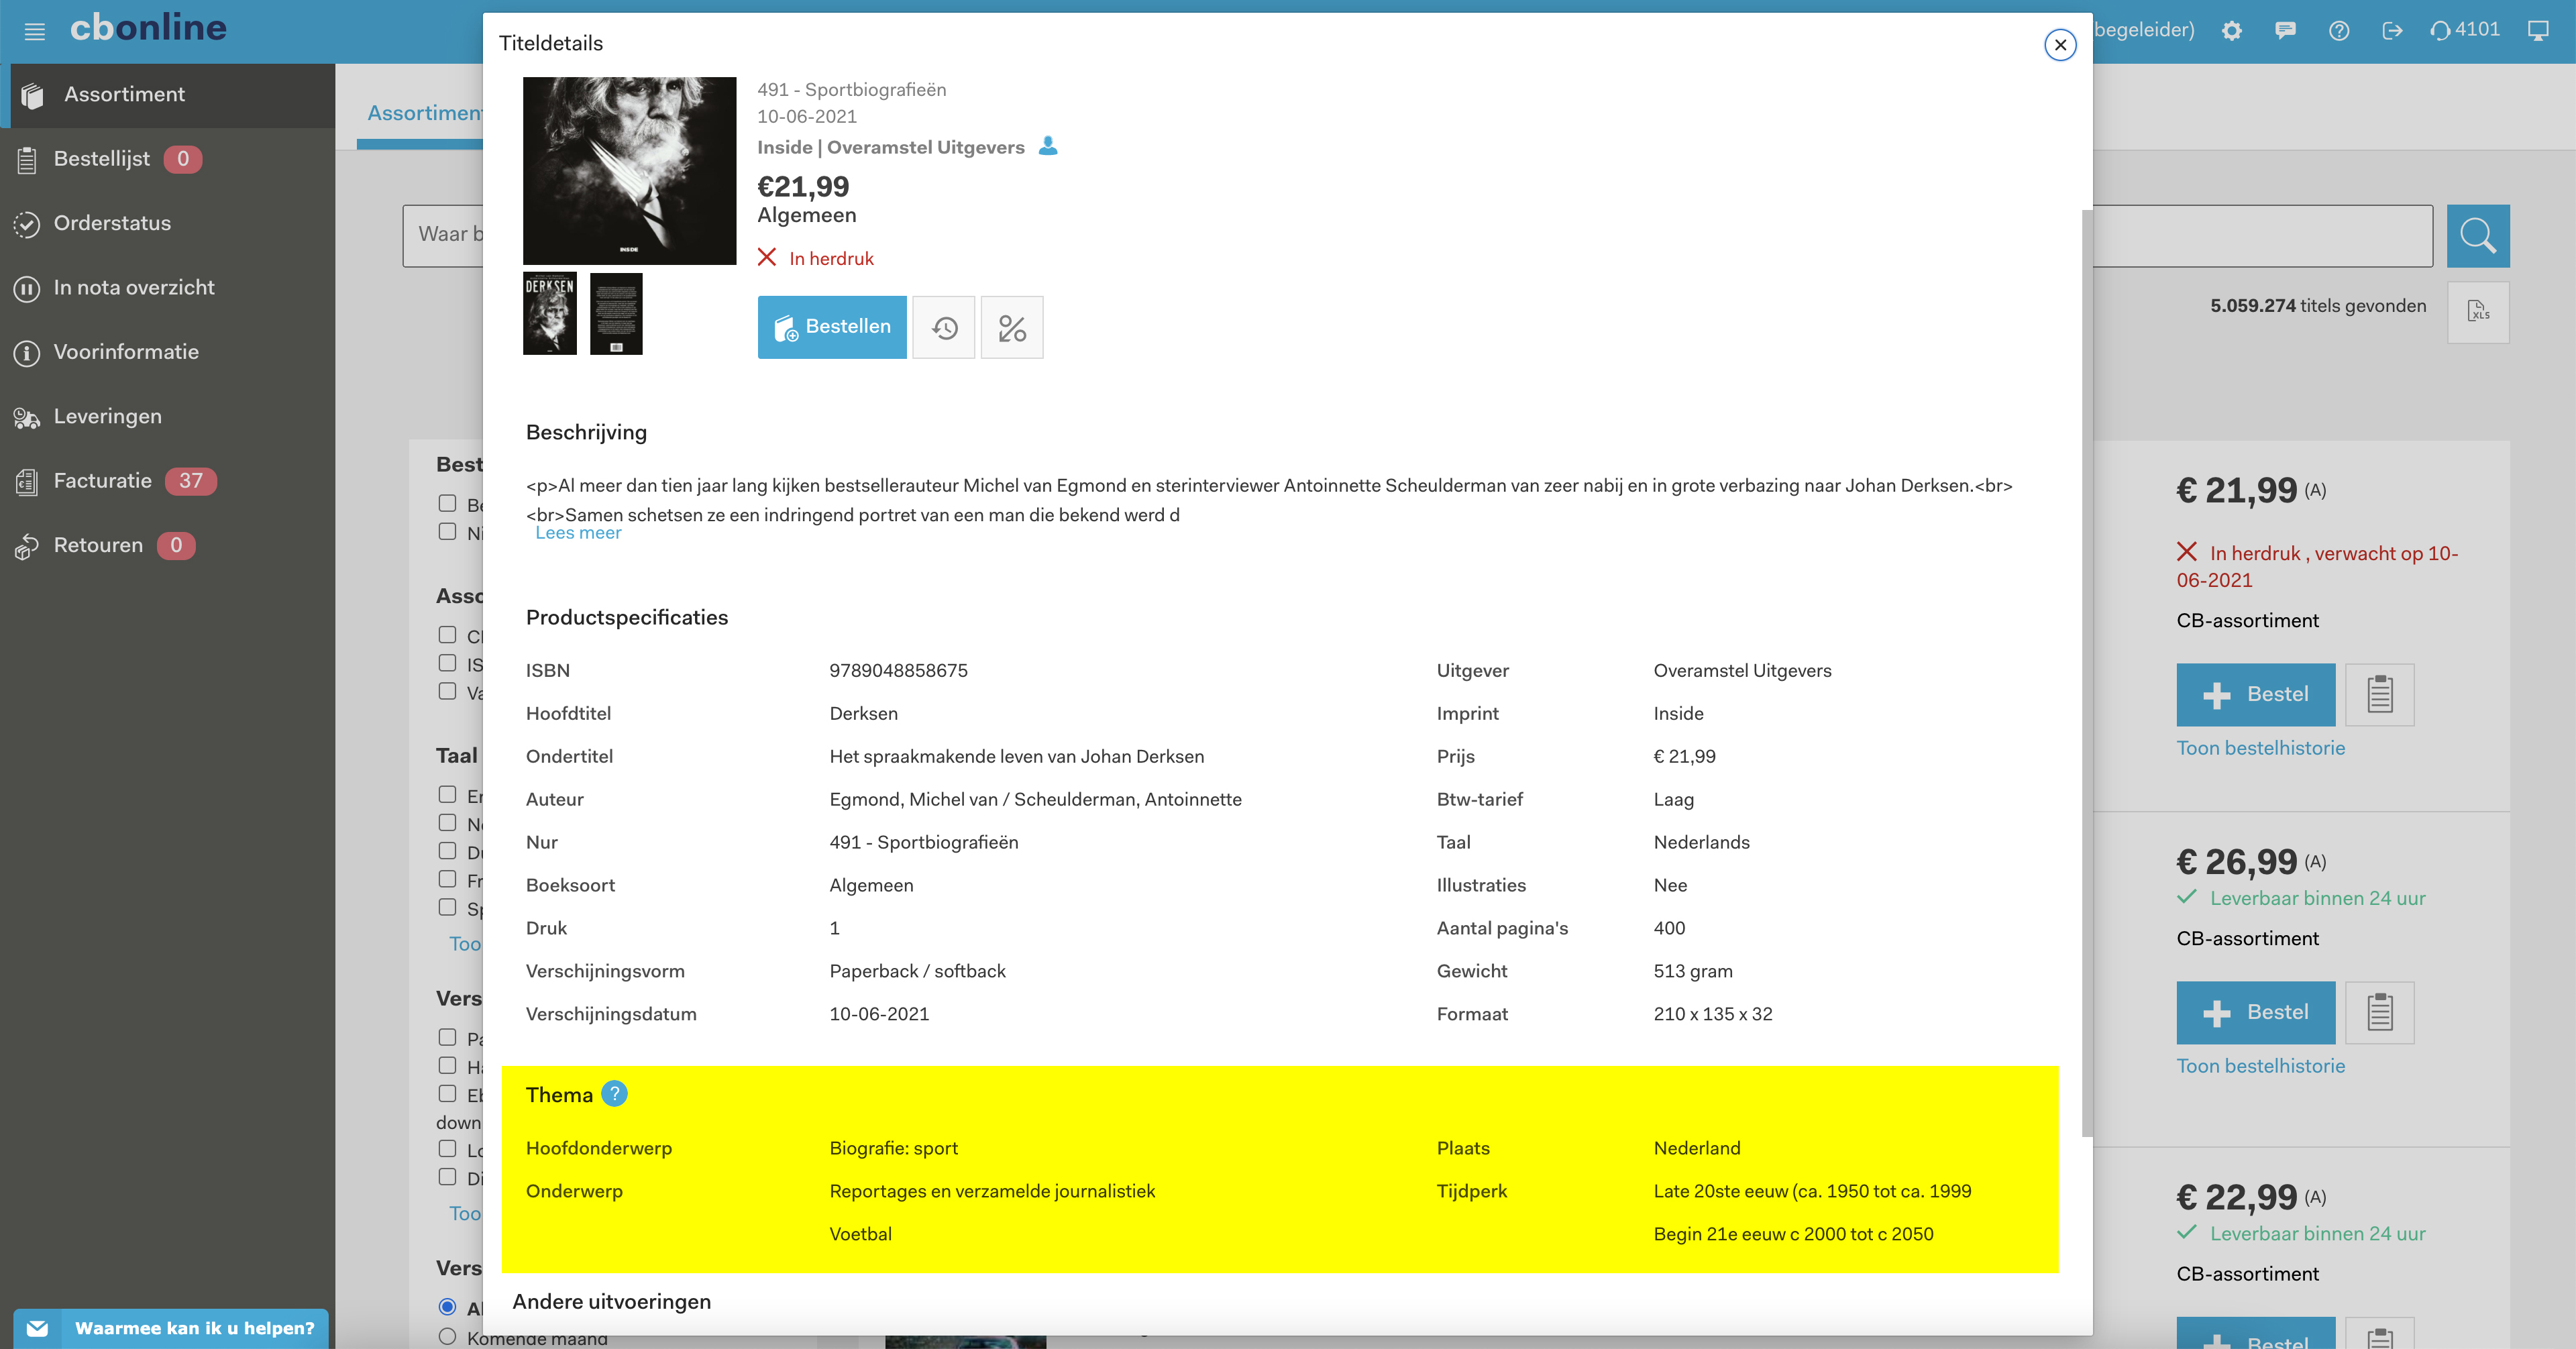Click the Biografie: sport theme value
This screenshot has width=2576, height=1349.
893,1149
